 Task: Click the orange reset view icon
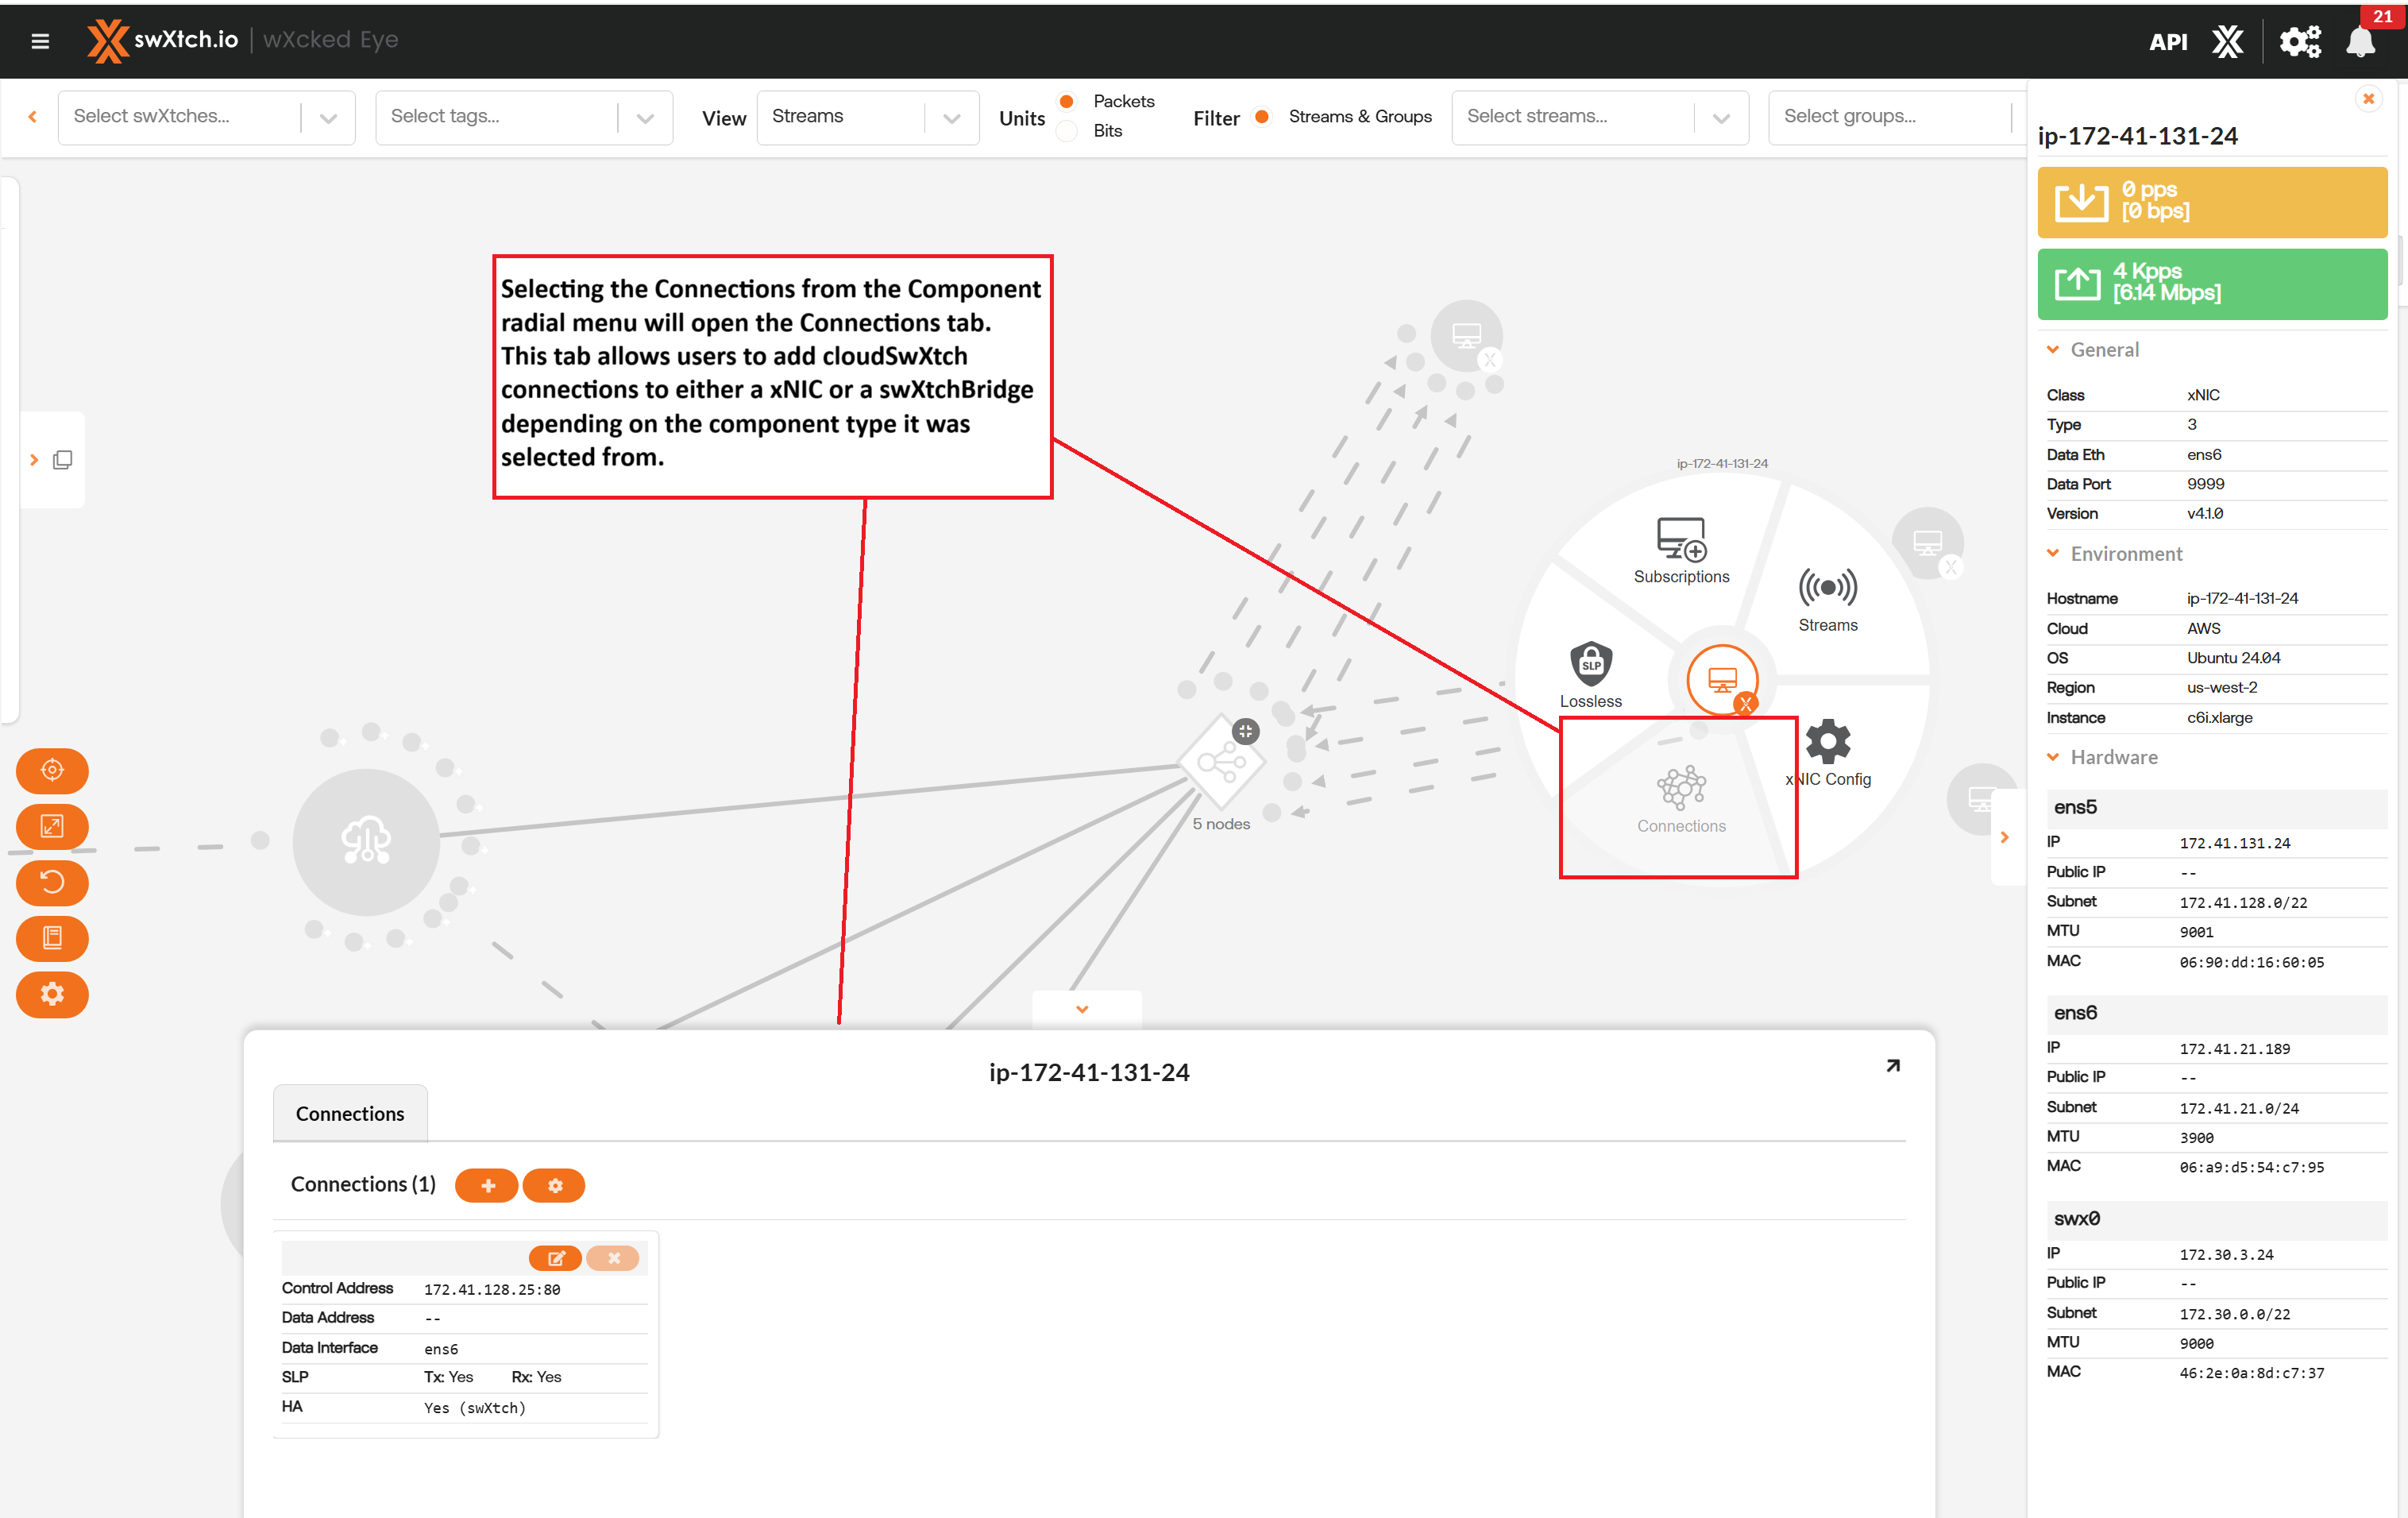[x=52, y=882]
